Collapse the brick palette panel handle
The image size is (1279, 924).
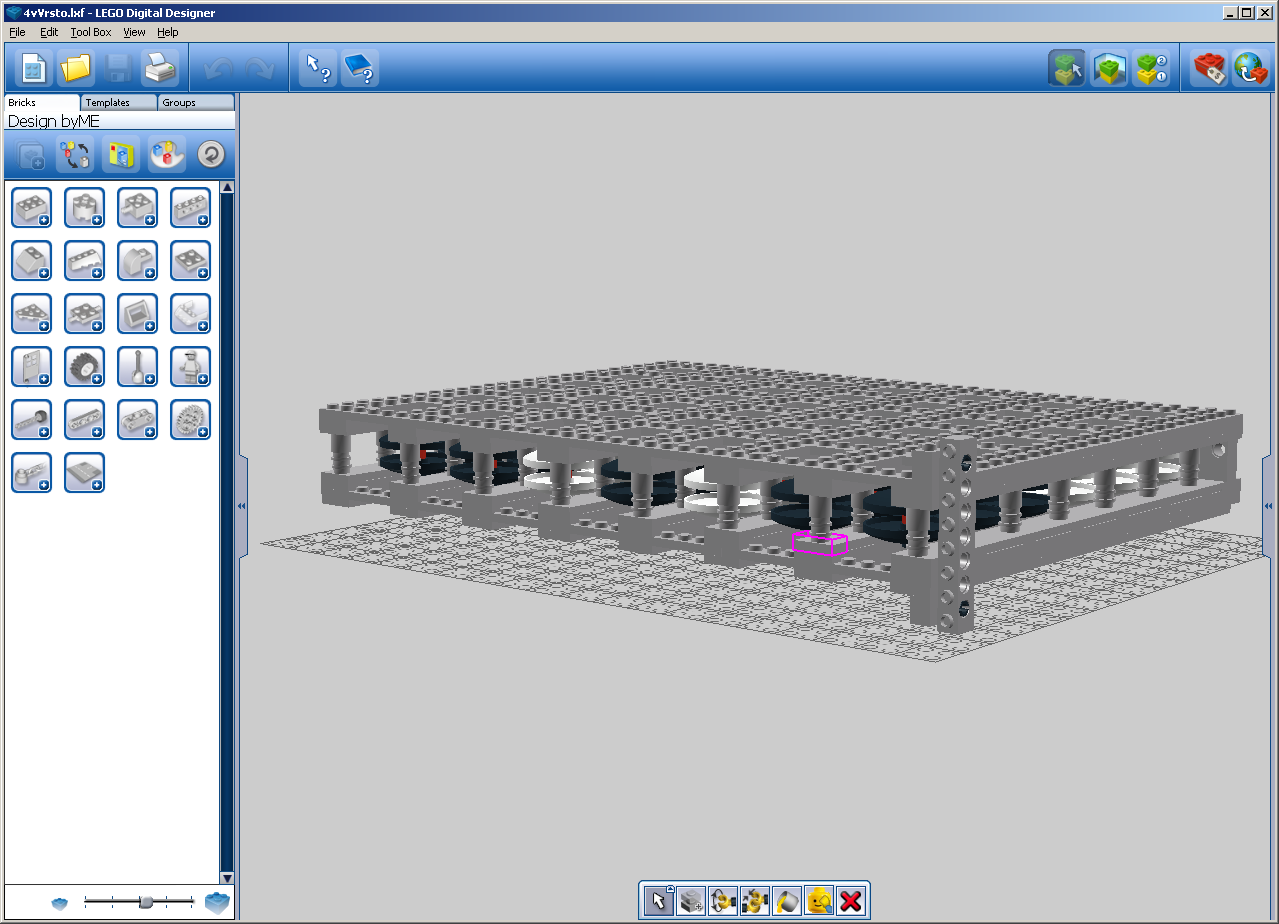point(242,506)
